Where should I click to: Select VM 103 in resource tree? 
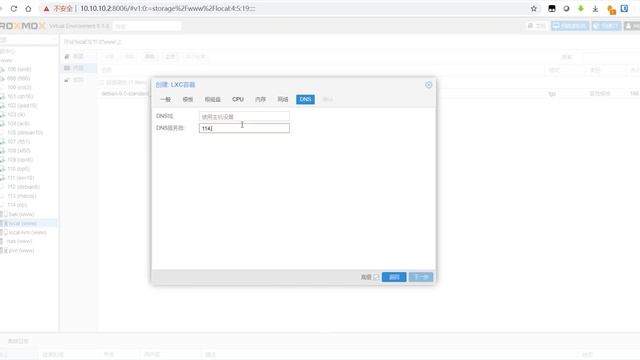point(16,114)
